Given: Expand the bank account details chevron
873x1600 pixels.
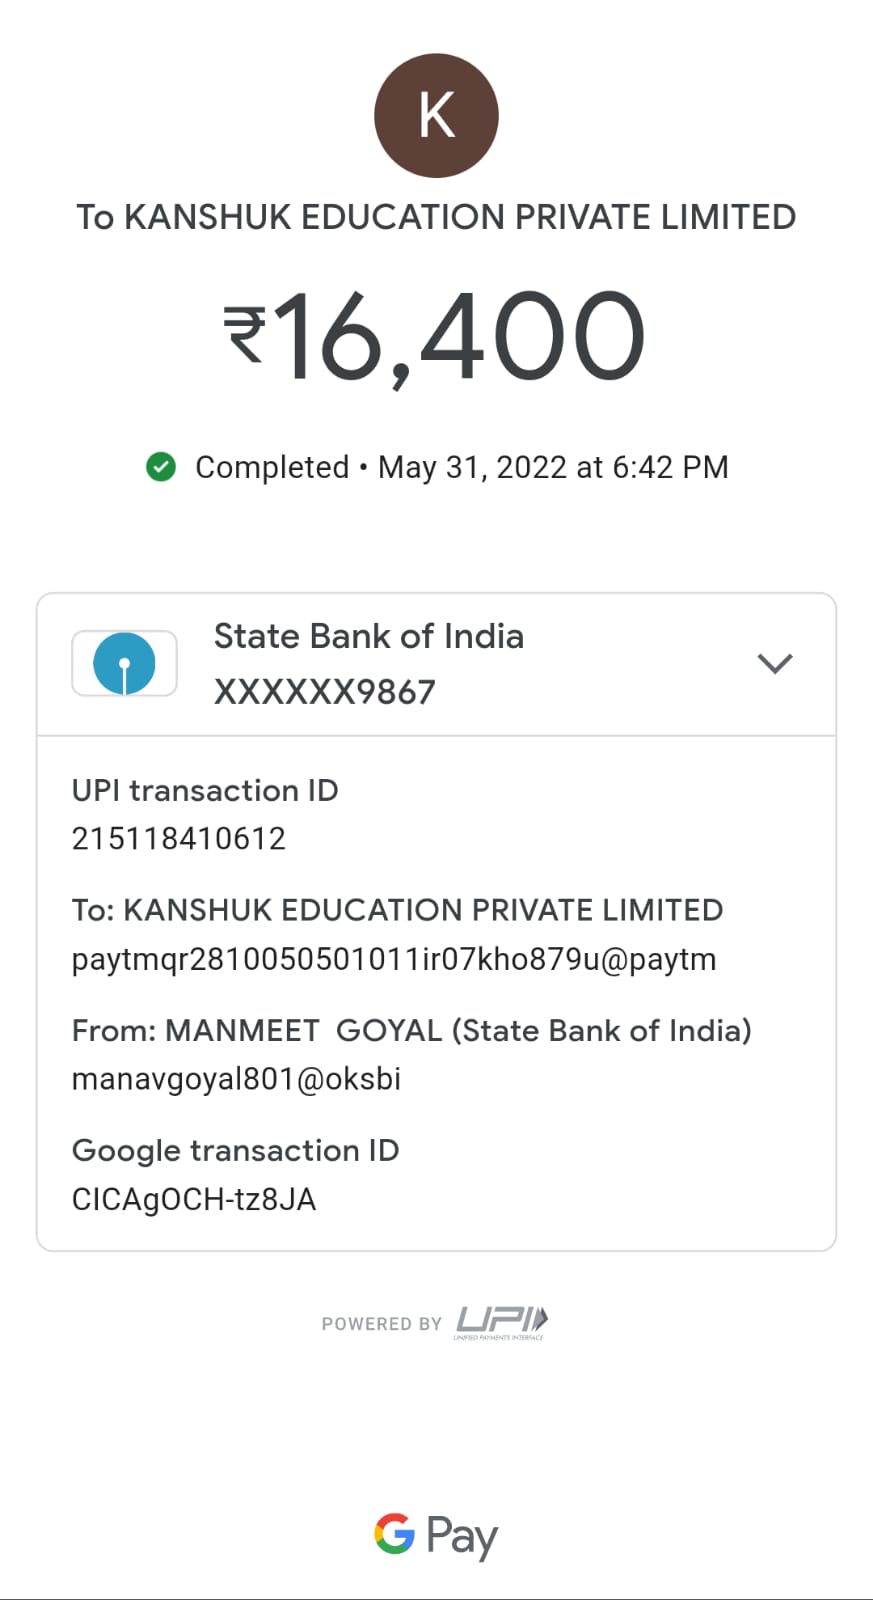Looking at the screenshot, I should 775,663.
